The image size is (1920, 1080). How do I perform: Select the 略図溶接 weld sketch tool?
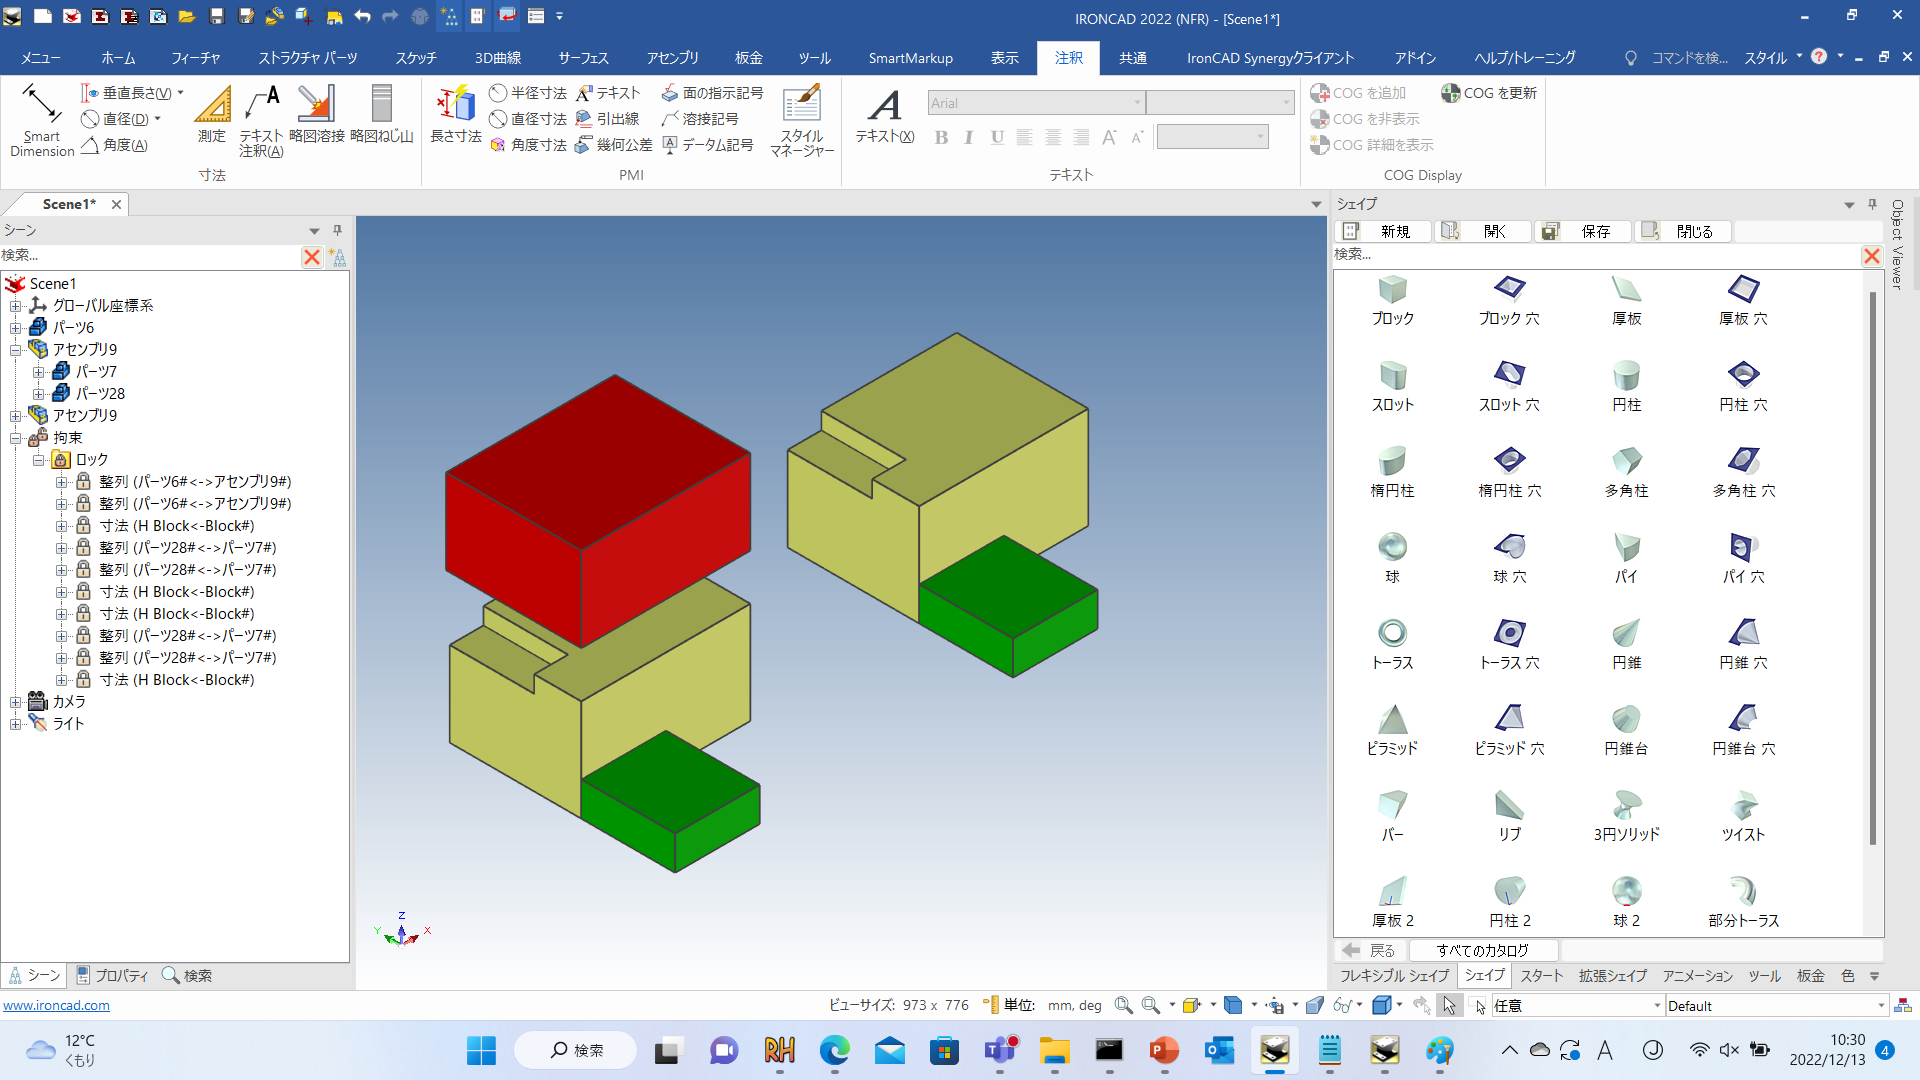pyautogui.click(x=316, y=115)
